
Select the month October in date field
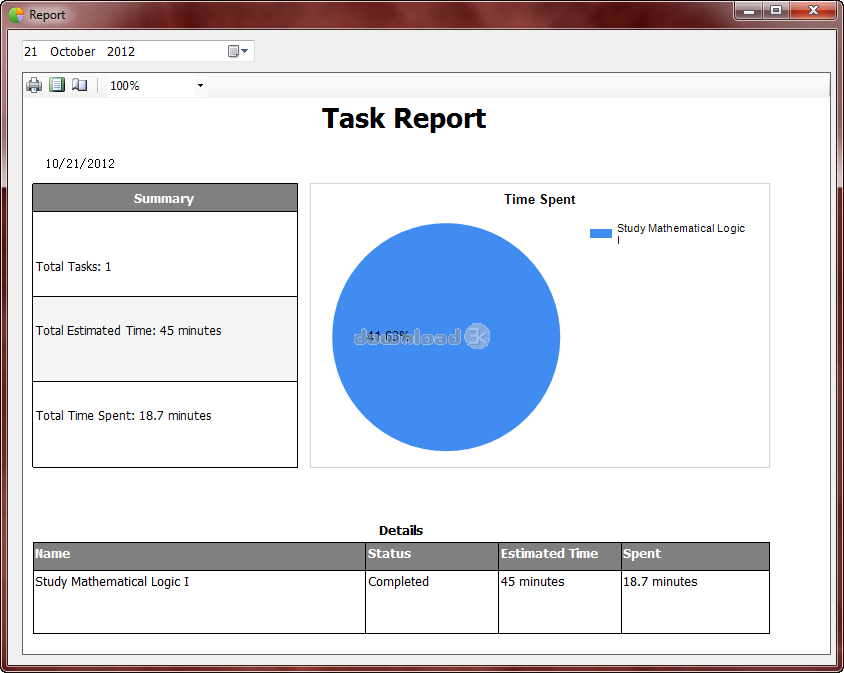72,51
